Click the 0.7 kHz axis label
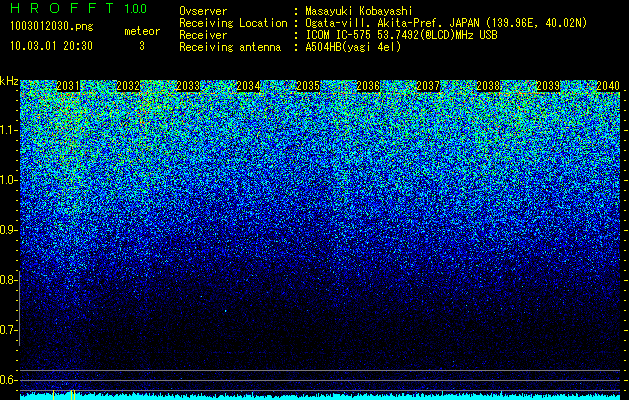Viewport: 629px width, 400px height. (9, 330)
